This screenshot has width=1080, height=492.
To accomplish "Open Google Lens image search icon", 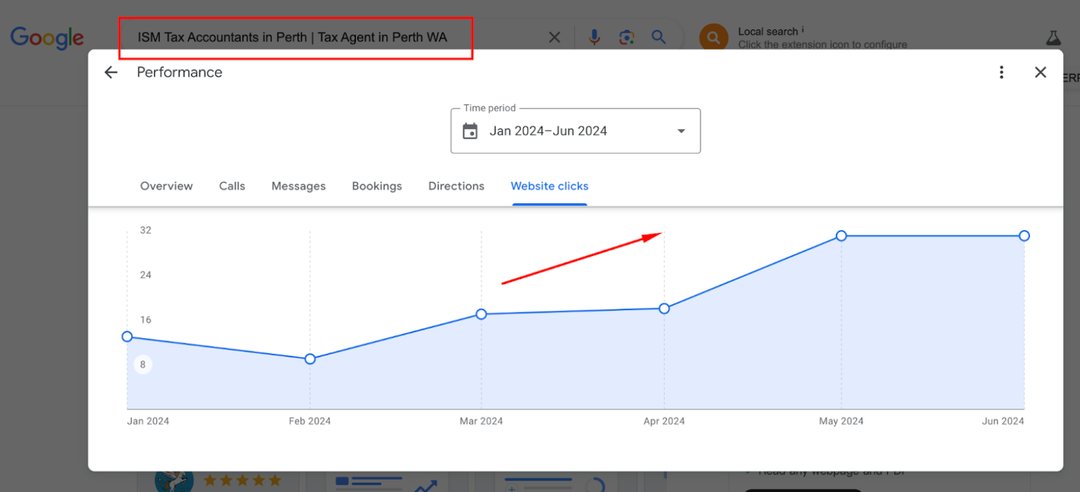I will [626, 37].
